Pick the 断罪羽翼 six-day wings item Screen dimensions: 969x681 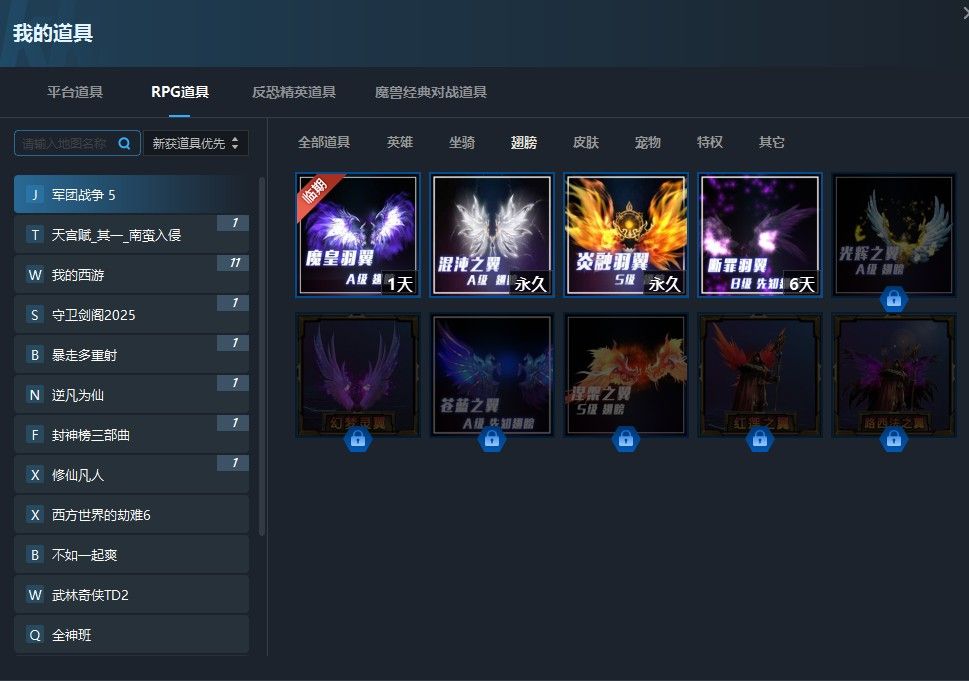759,235
